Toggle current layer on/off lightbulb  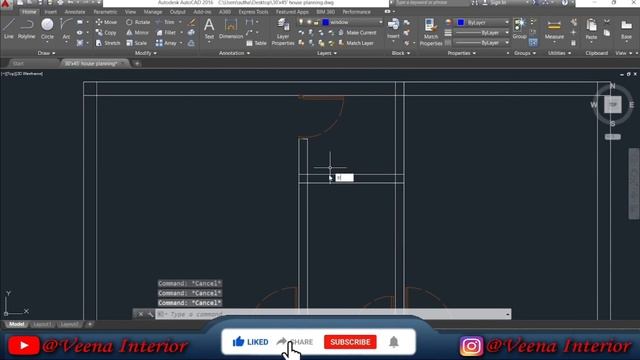301,22
